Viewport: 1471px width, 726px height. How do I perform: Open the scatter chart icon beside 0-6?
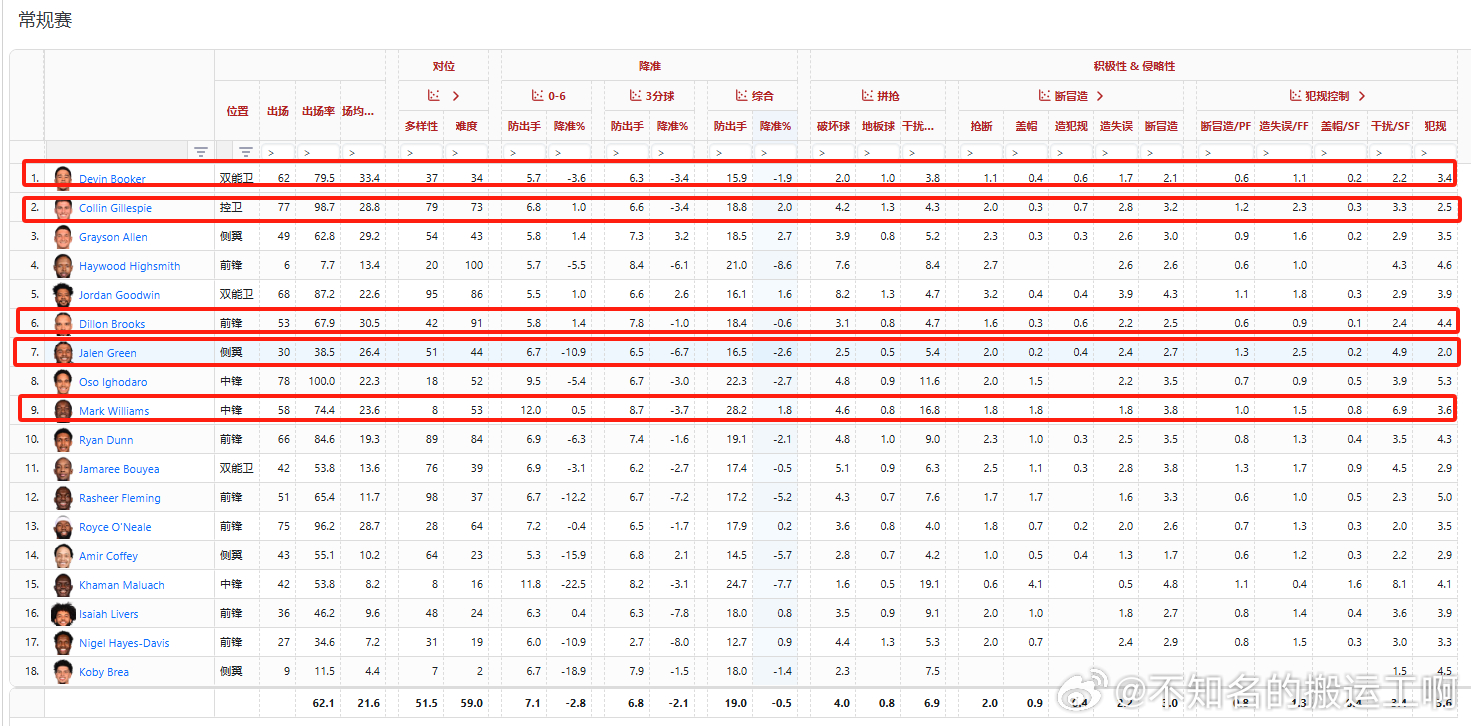tap(537, 96)
